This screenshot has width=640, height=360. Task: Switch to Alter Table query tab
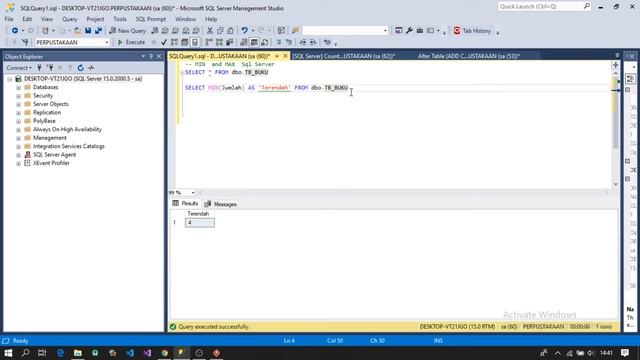pyautogui.click(x=469, y=56)
